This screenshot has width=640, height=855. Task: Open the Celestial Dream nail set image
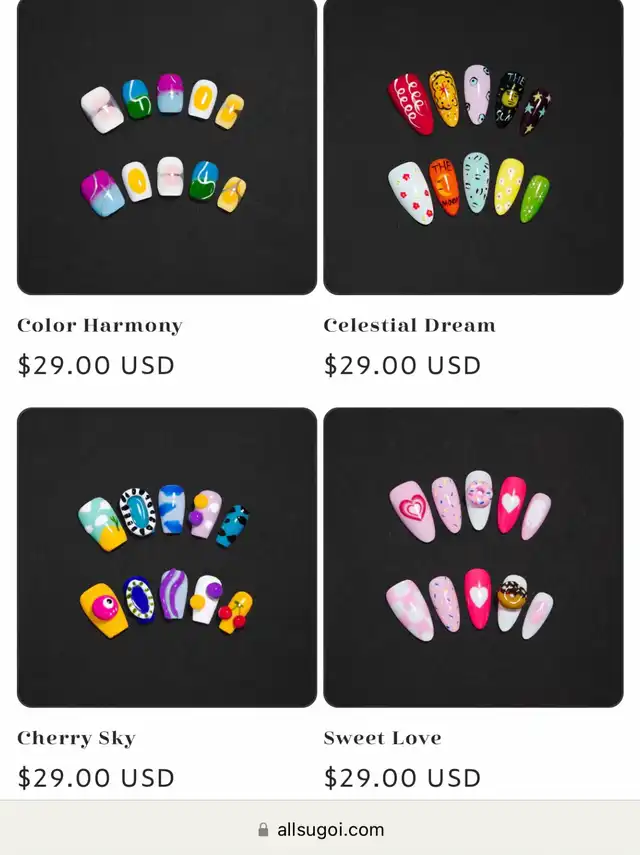(x=473, y=146)
